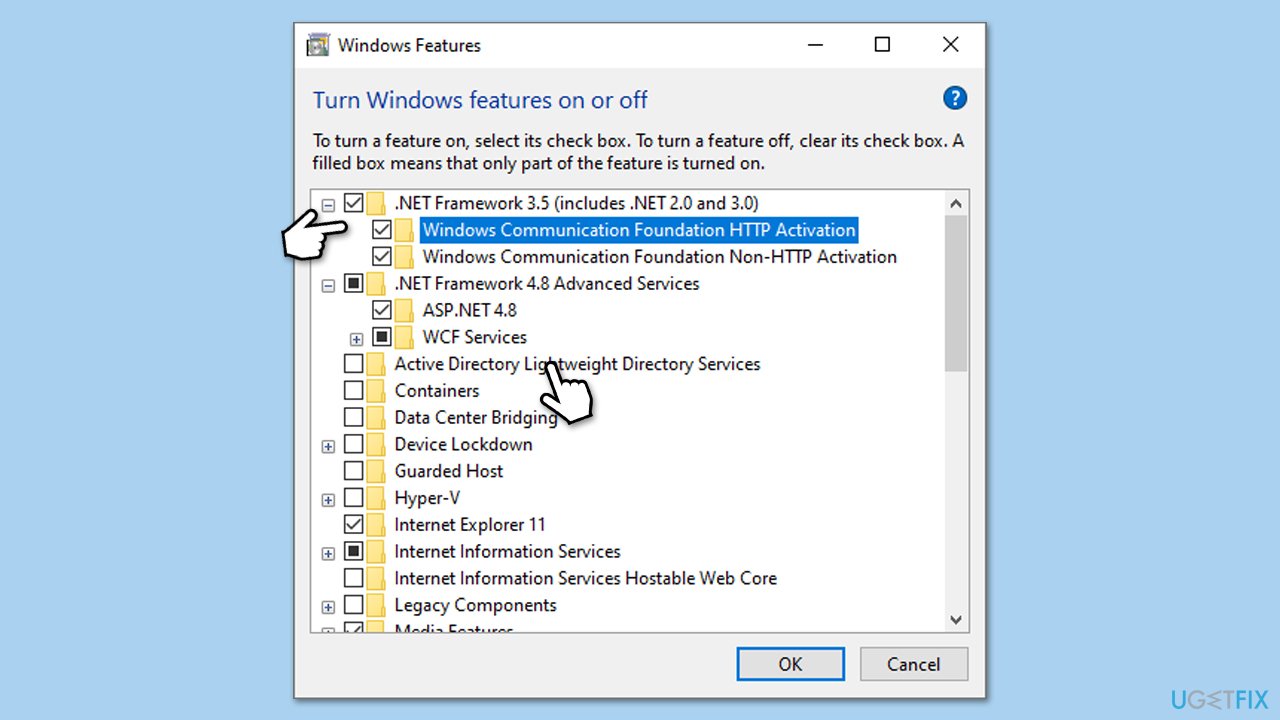The width and height of the screenshot is (1280, 720).
Task: Confirm changes with the OK button
Action: tap(790, 663)
